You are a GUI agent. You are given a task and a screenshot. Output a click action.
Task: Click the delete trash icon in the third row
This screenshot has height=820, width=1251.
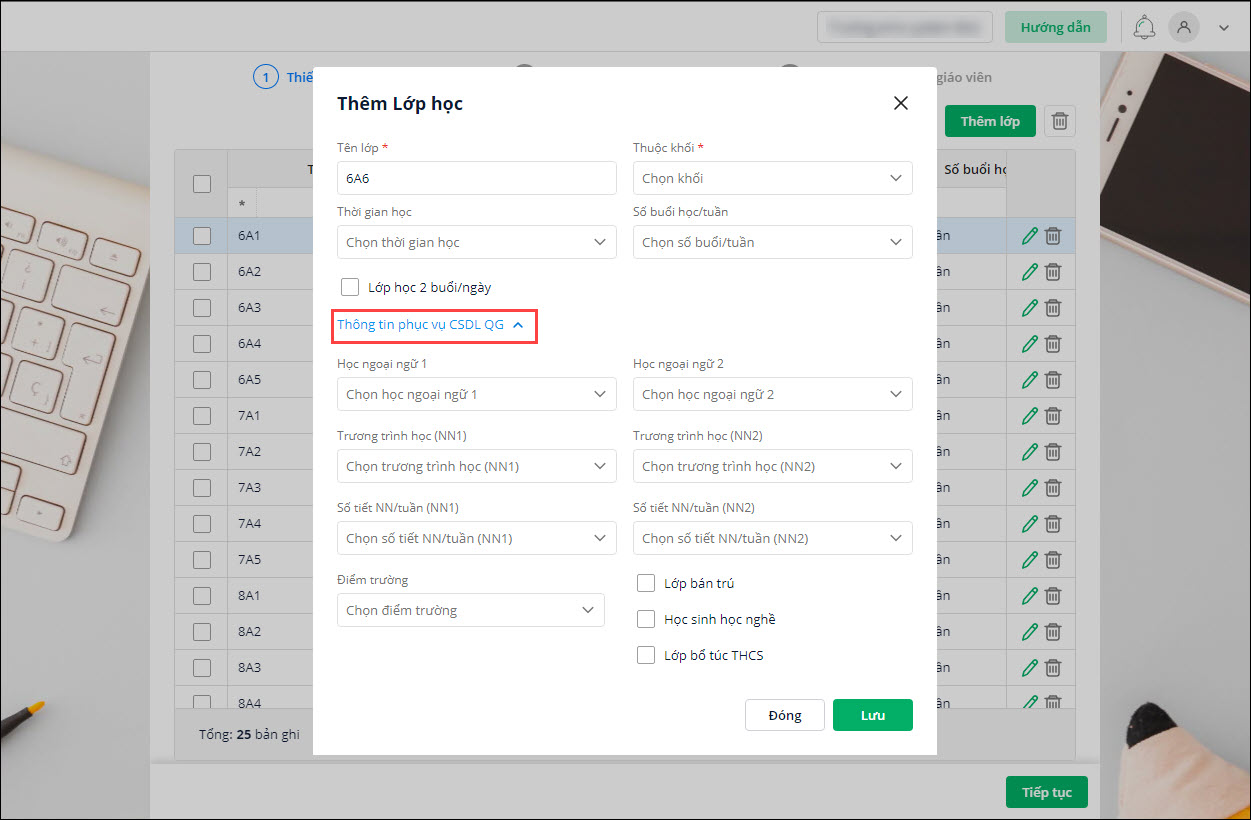pyautogui.click(x=1053, y=308)
